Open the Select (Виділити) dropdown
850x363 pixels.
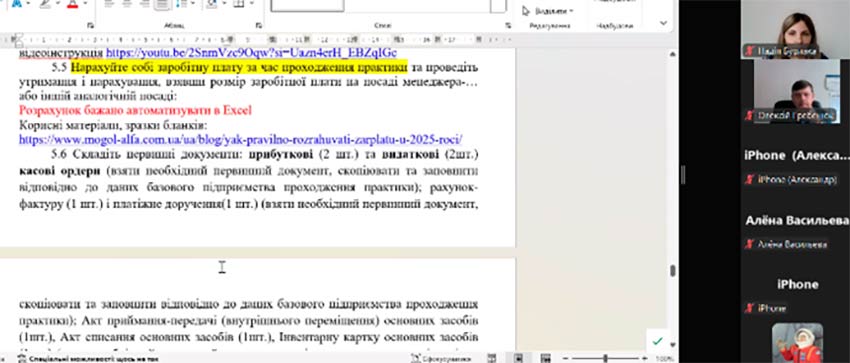coord(548,11)
